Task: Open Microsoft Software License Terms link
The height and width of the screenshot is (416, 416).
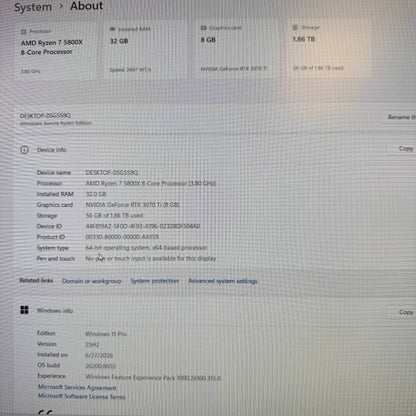Action: coord(81,396)
